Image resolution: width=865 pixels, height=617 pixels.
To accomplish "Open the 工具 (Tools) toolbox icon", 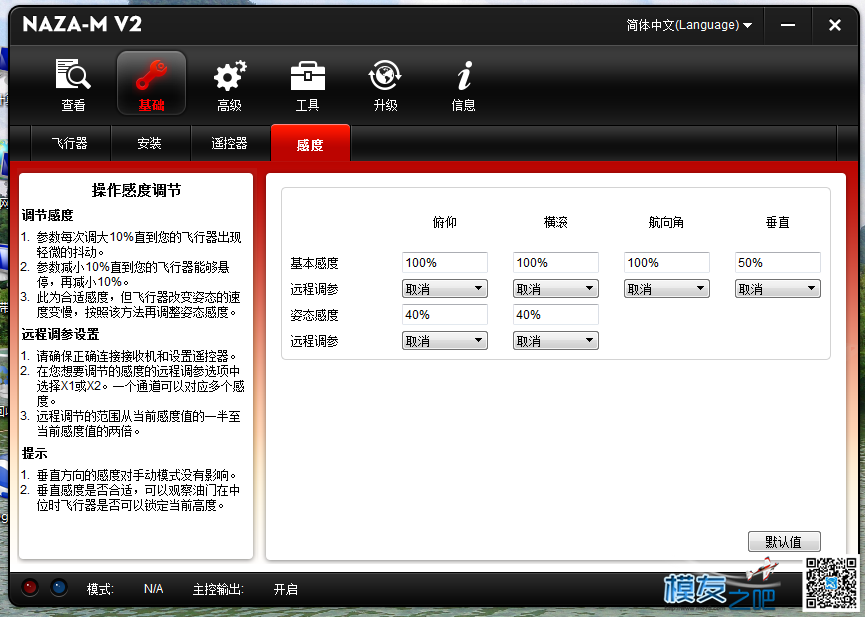I will 308,84.
